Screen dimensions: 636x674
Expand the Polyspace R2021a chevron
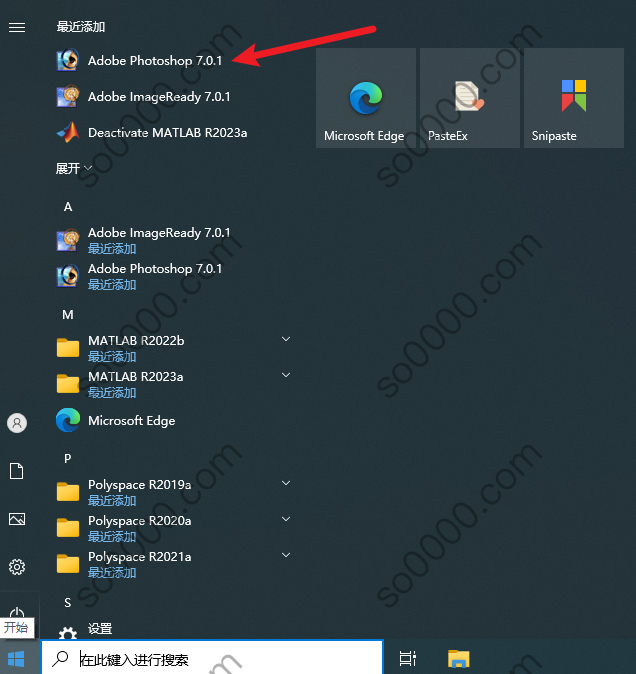tap(286, 555)
